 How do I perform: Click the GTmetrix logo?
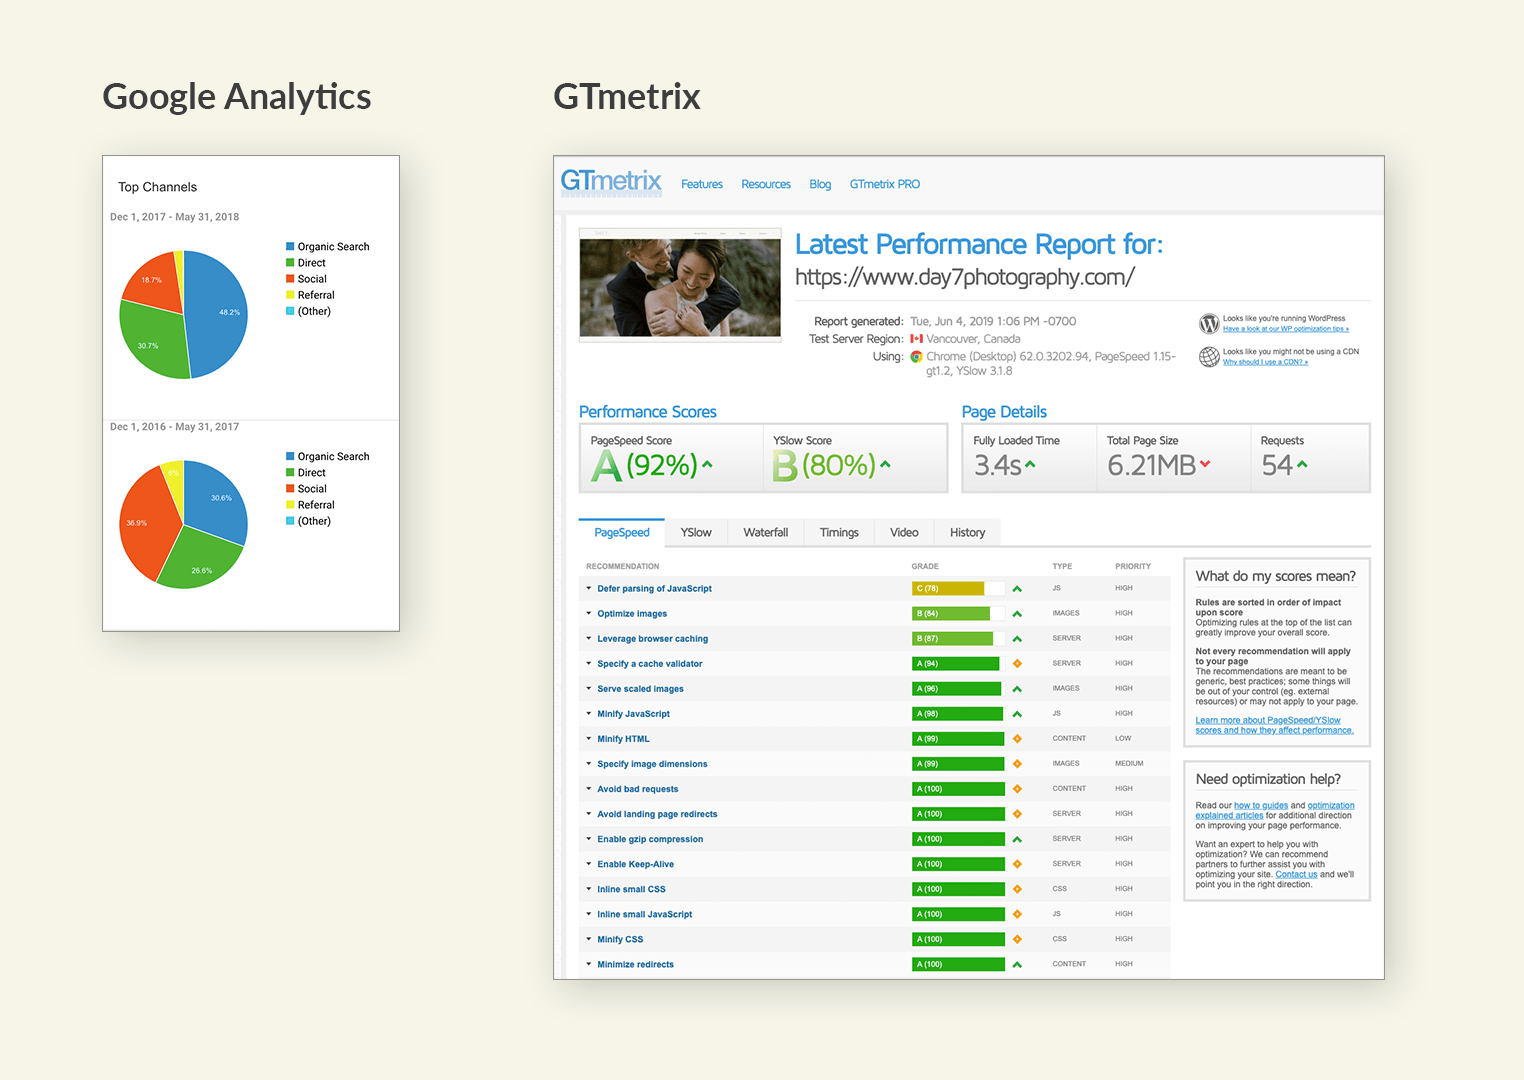coord(611,182)
